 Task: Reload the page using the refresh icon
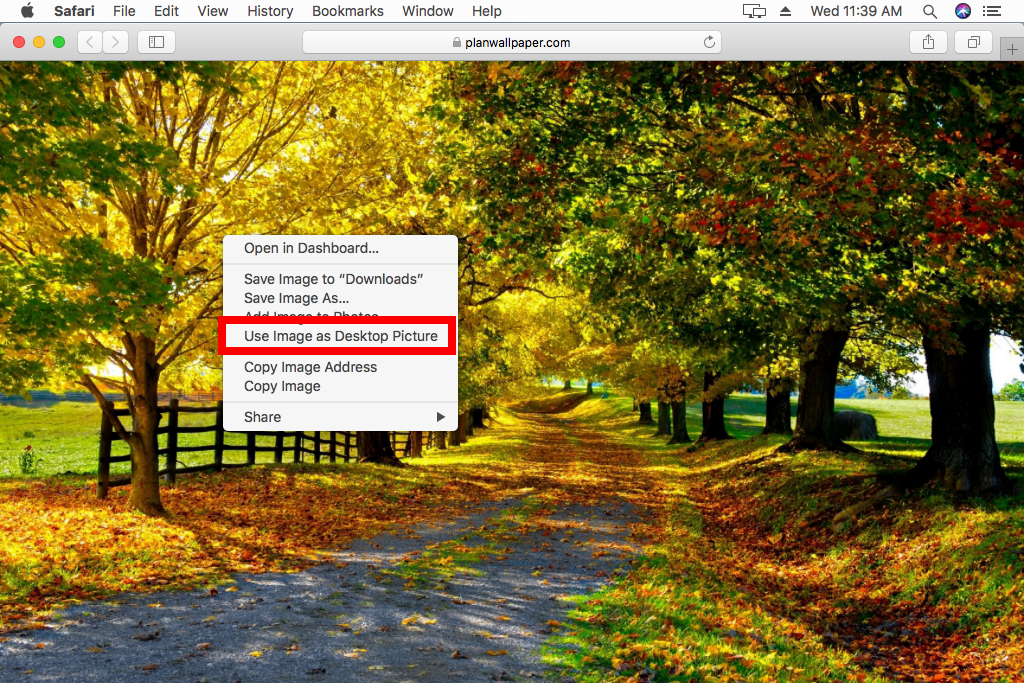click(709, 42)
